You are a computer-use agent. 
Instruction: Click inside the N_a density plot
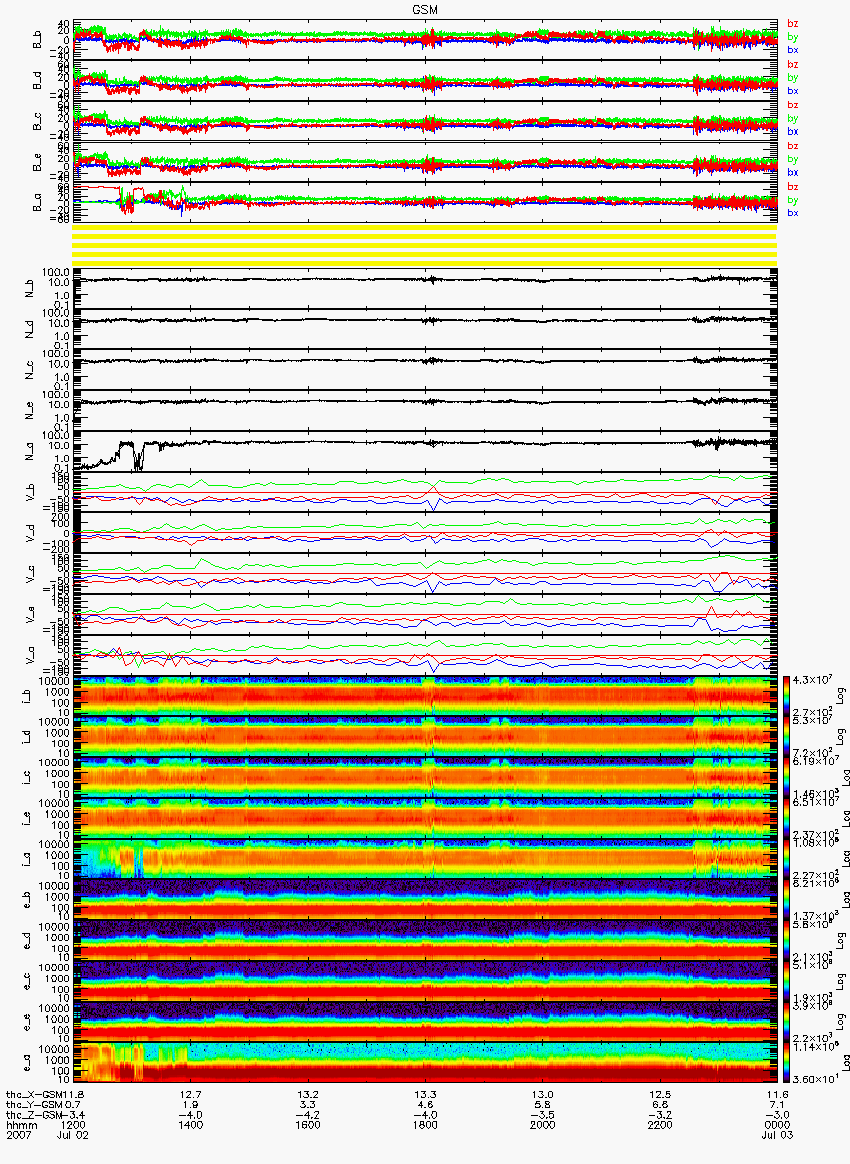click(425, 451)
